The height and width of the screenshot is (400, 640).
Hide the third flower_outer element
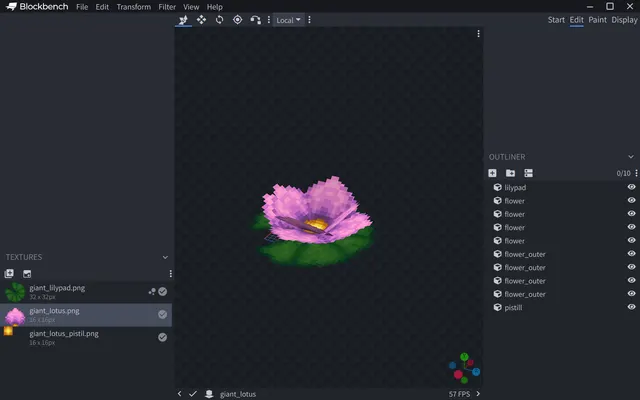click(631, 280)
